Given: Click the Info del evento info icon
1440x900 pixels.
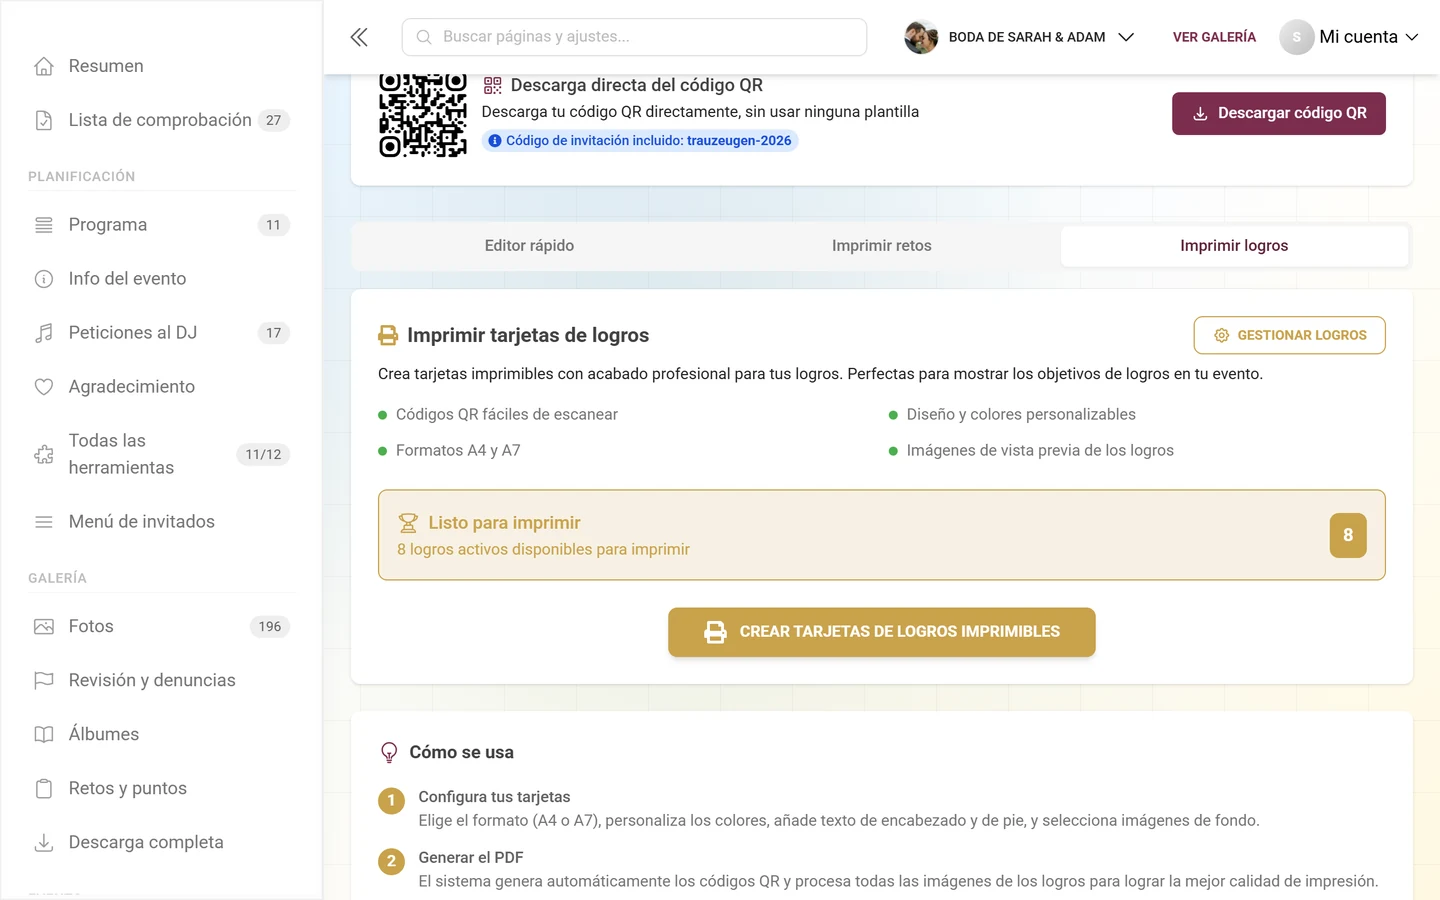Looking at the screenshot, I should pos(44,279).
